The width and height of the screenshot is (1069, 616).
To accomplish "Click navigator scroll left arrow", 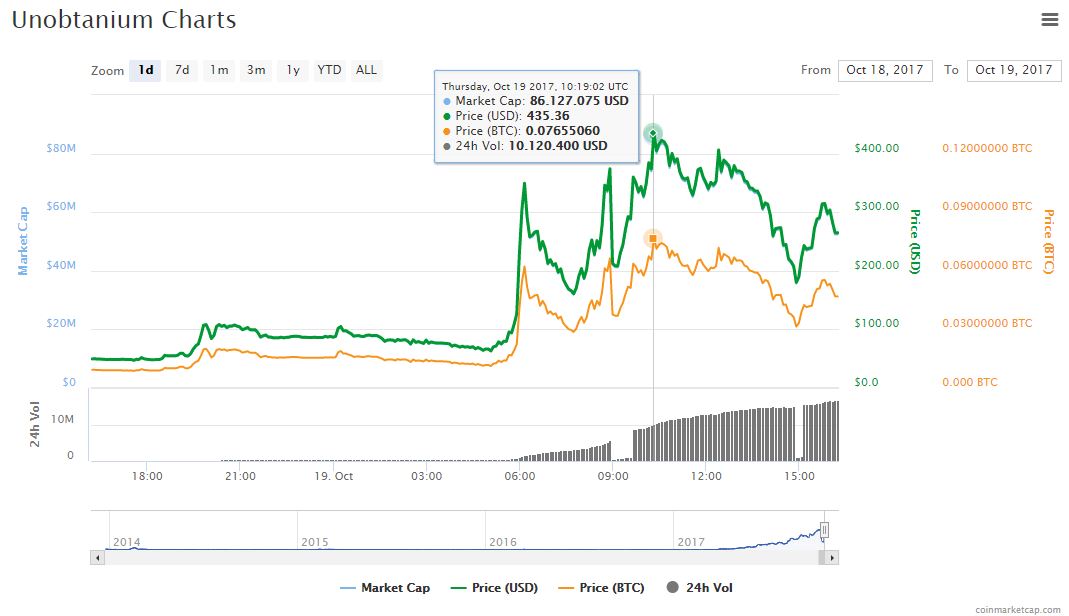I will click(x=97, y=557).
